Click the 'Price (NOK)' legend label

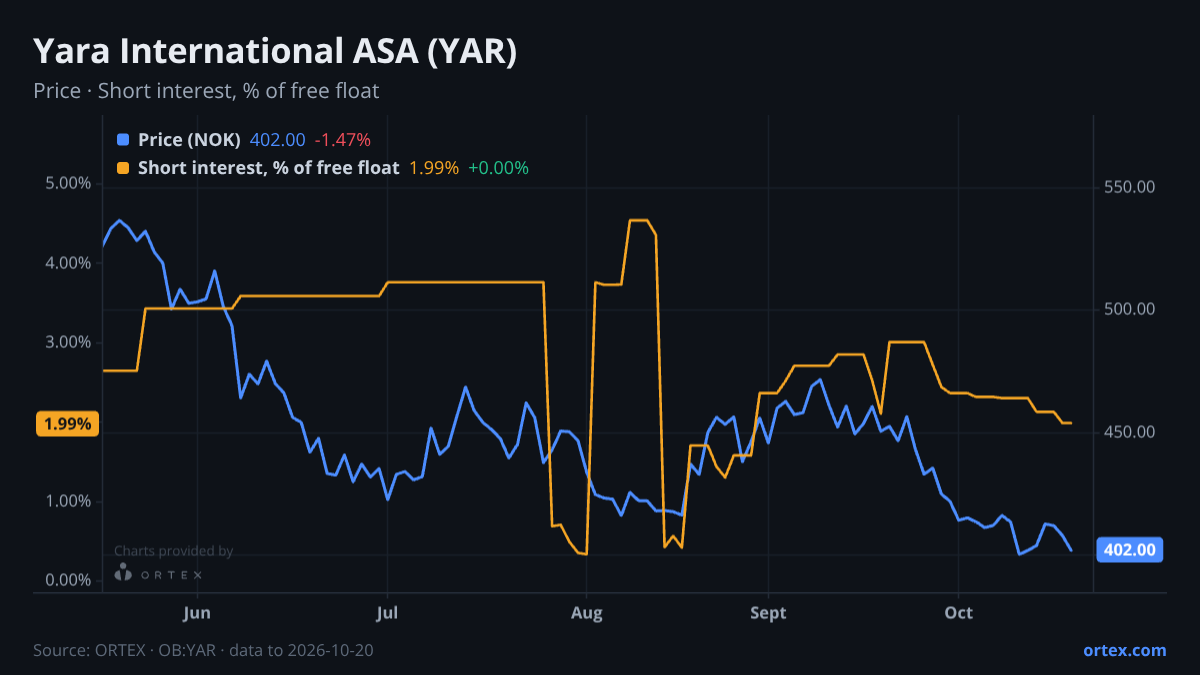189,140
